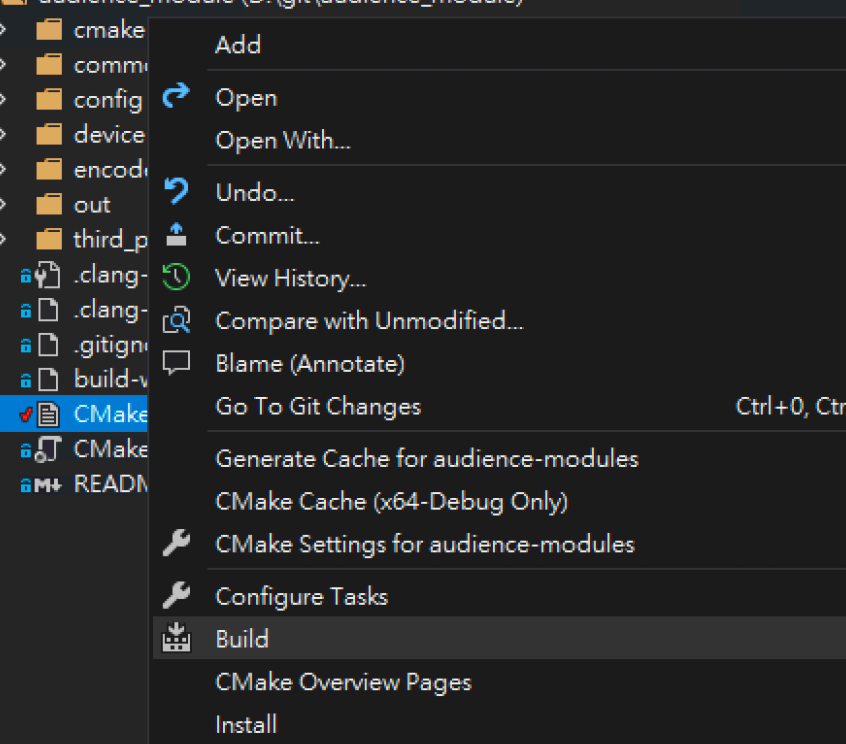Select Generate Cache for audience-modules

pos(428,458)
